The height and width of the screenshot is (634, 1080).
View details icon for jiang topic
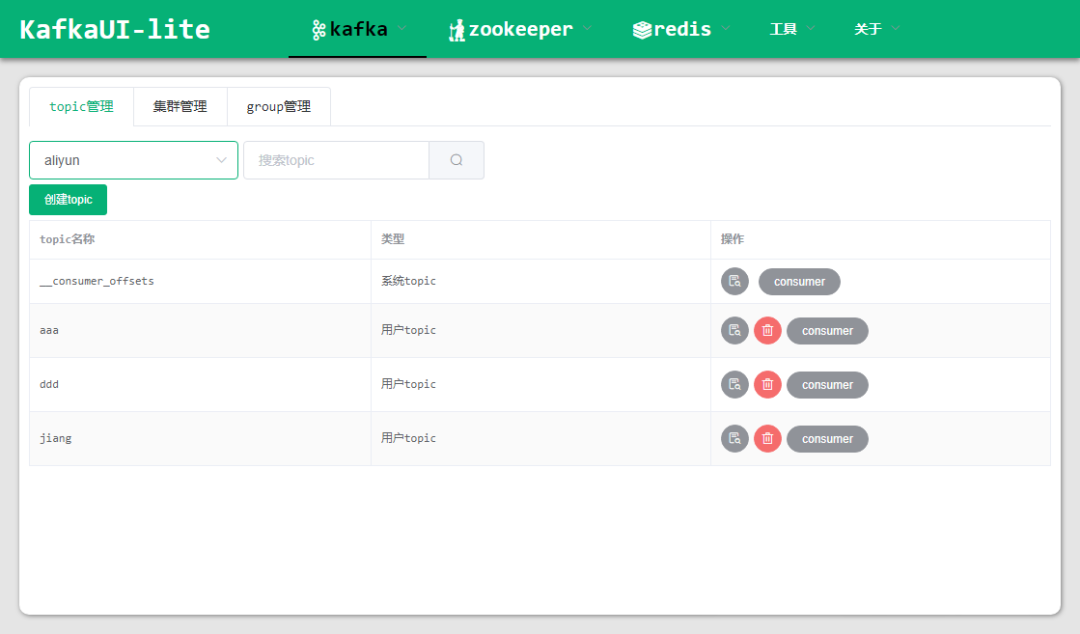point(735,438)
